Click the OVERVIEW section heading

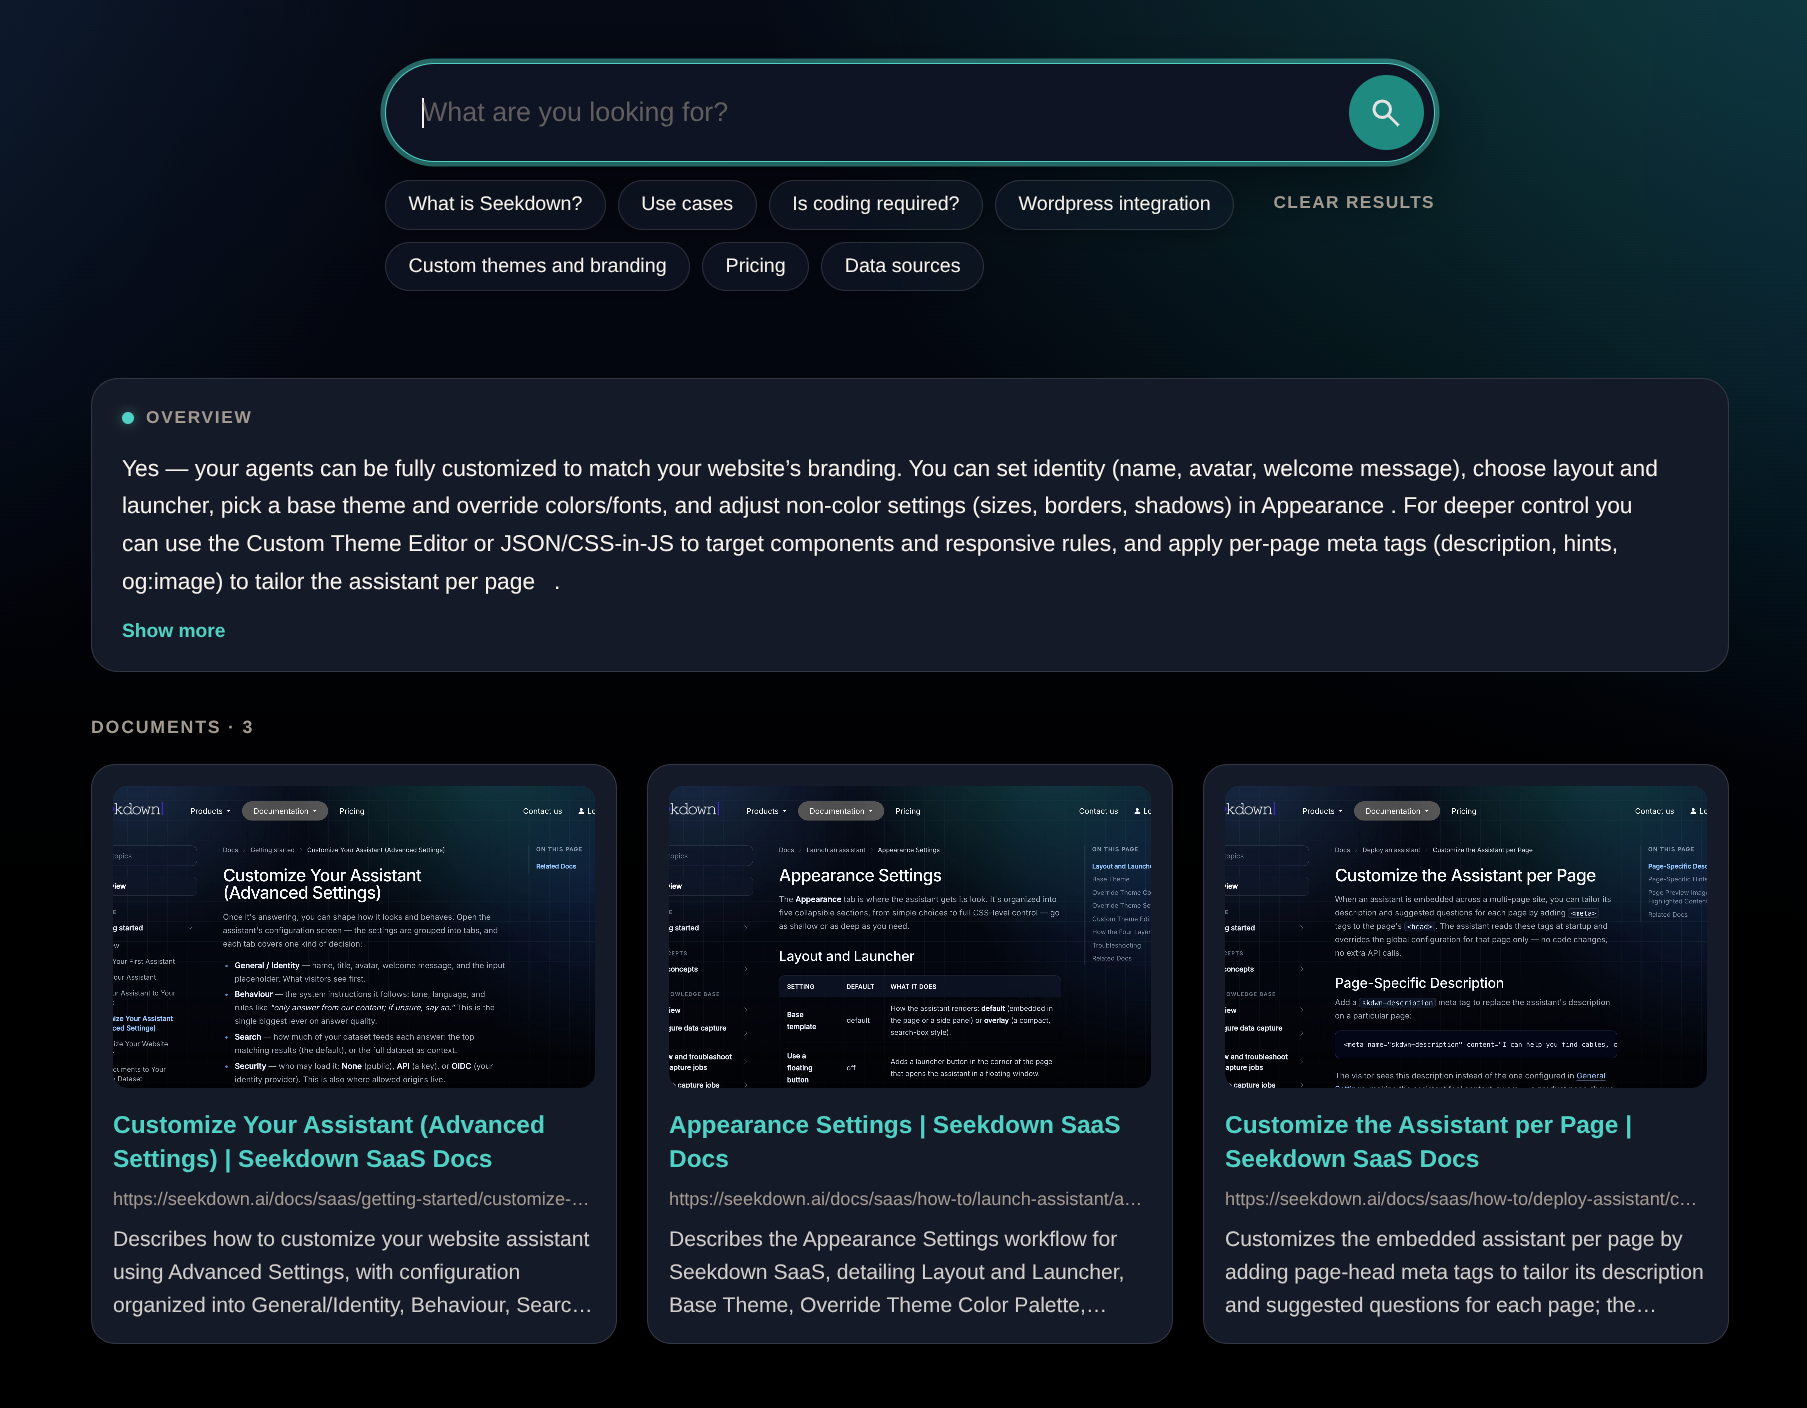click(198, 418)
